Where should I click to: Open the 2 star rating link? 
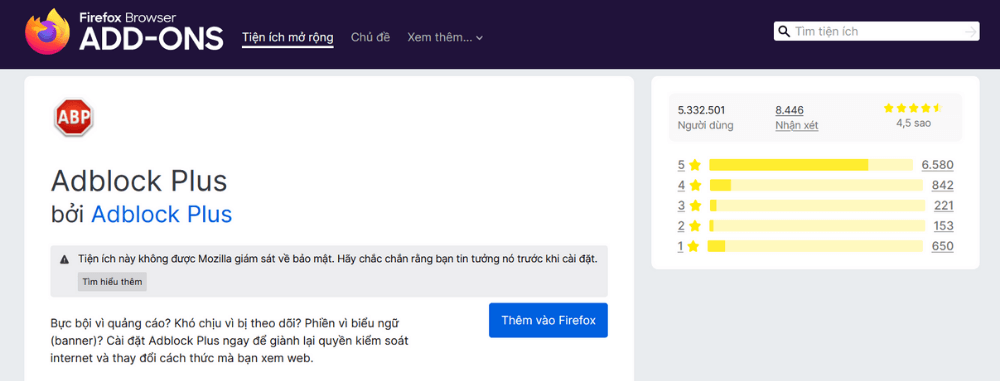[x=689, y=226]
